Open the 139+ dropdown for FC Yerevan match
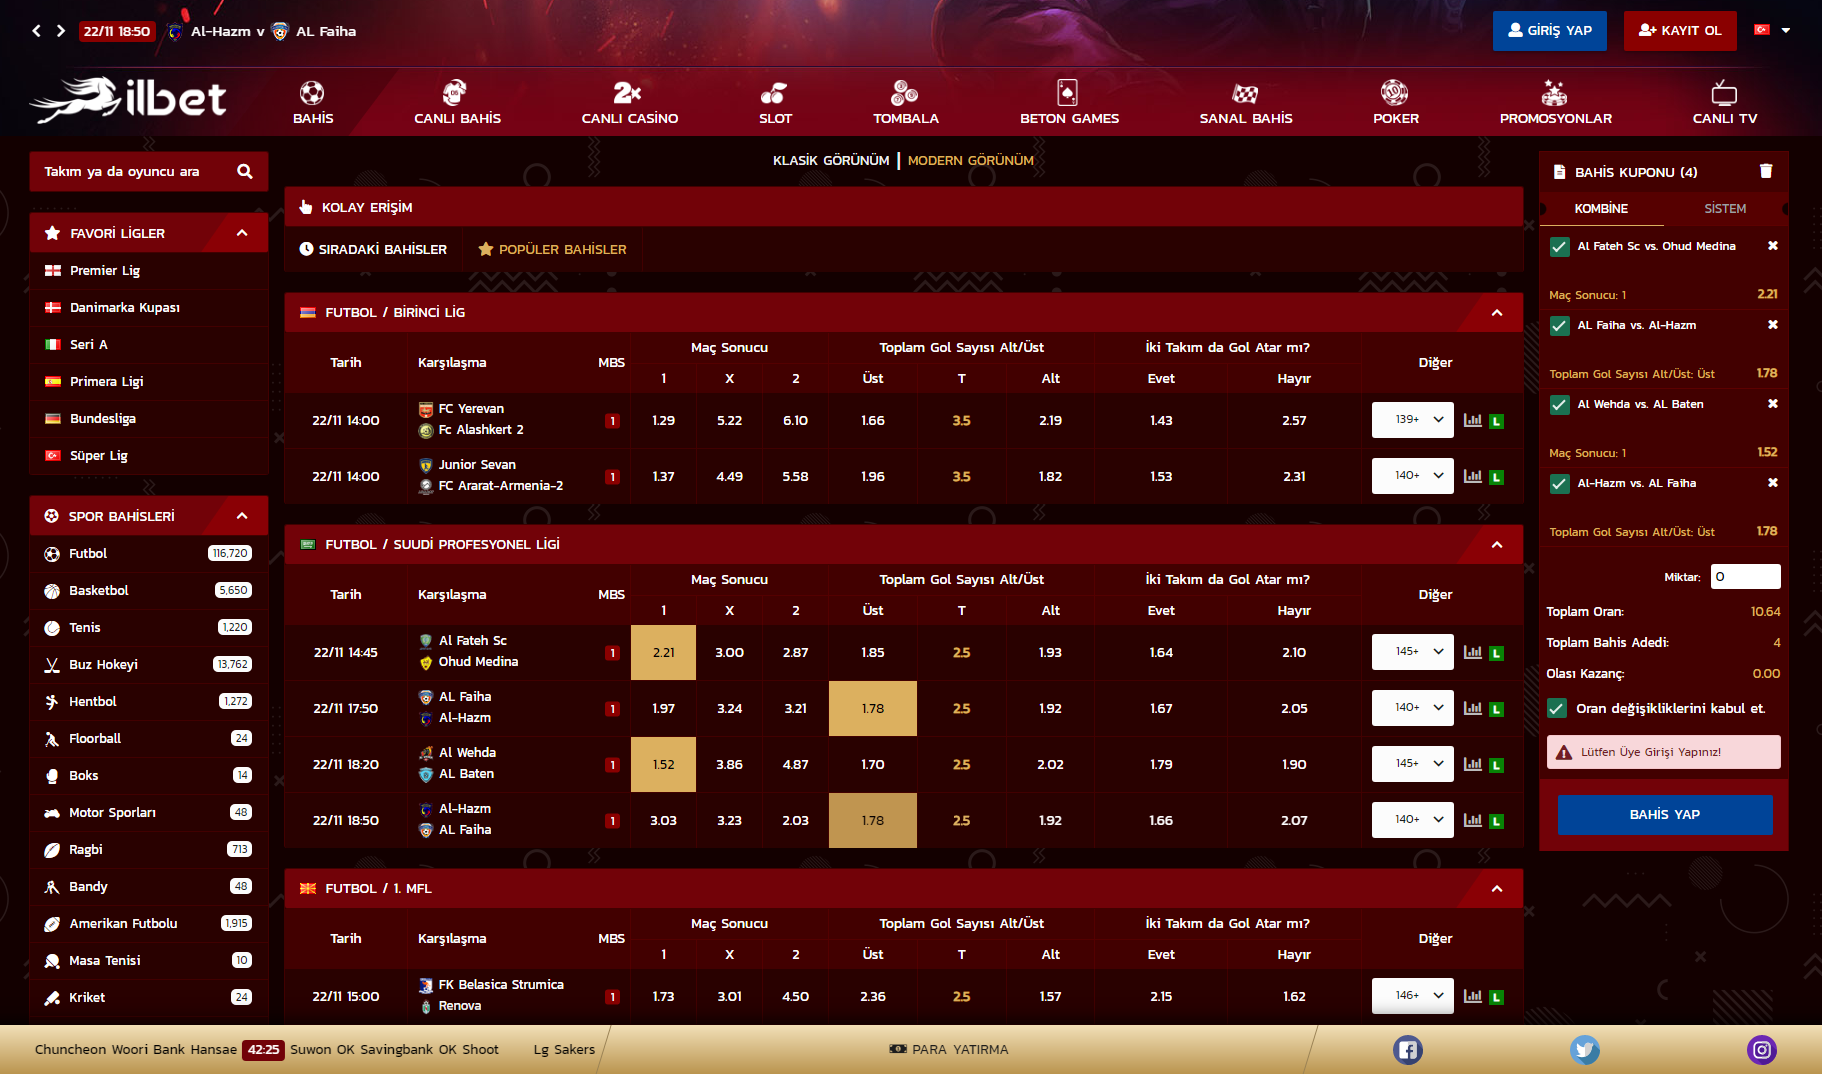 [1412, 420]
